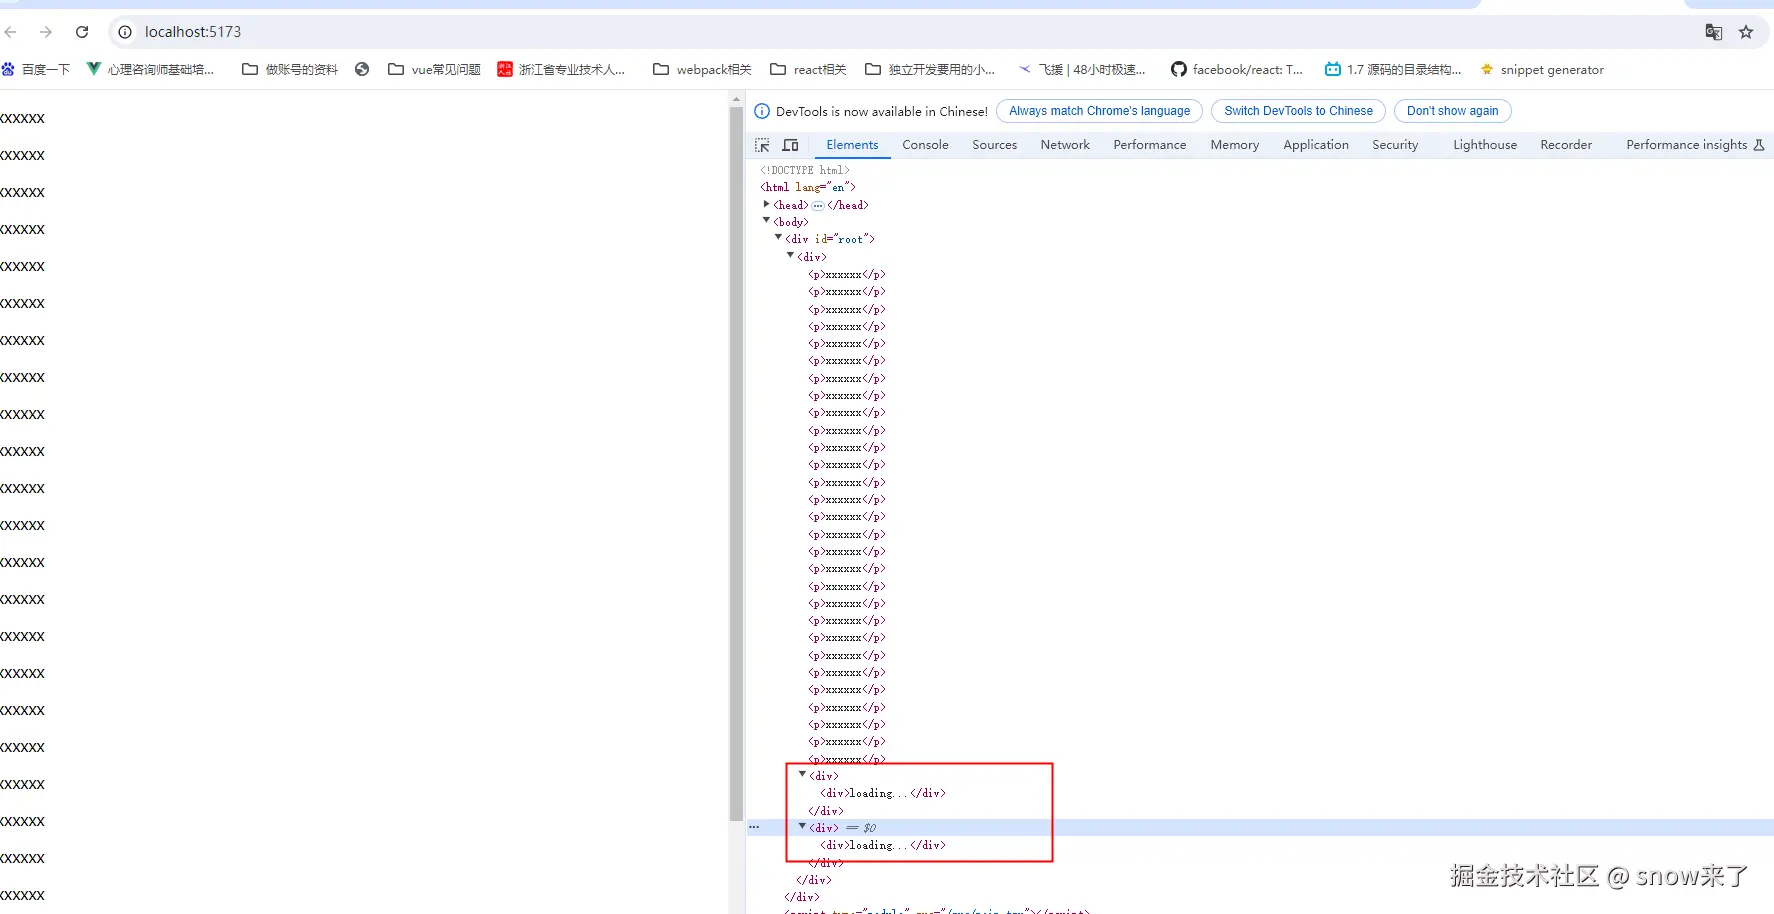This screenshot has height=914, width=1774.
Task: Open the facebook/react GitHub bookmark
Action: tap(1237, 69)
